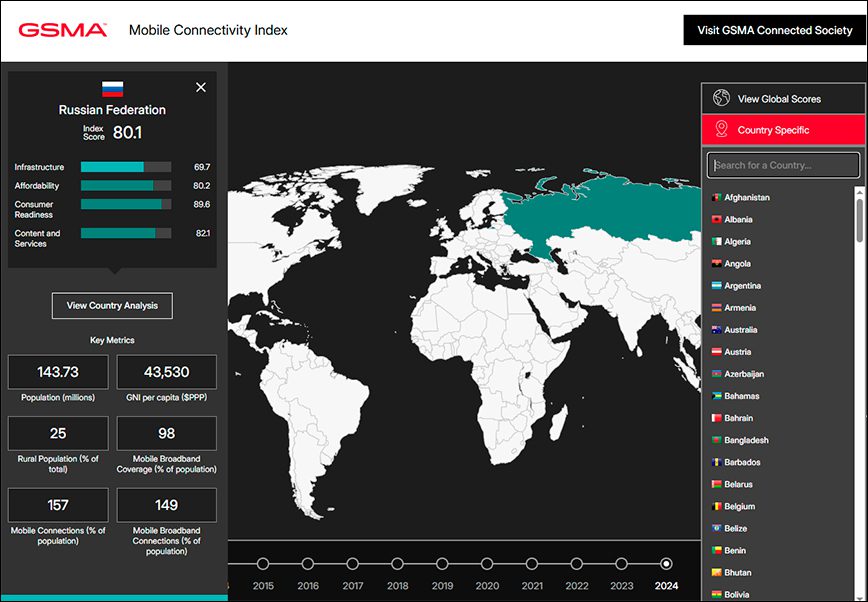Select the Belgium flag icon
Screen dimensions: 868x602
pyautogui.click(x=716, y=506)
